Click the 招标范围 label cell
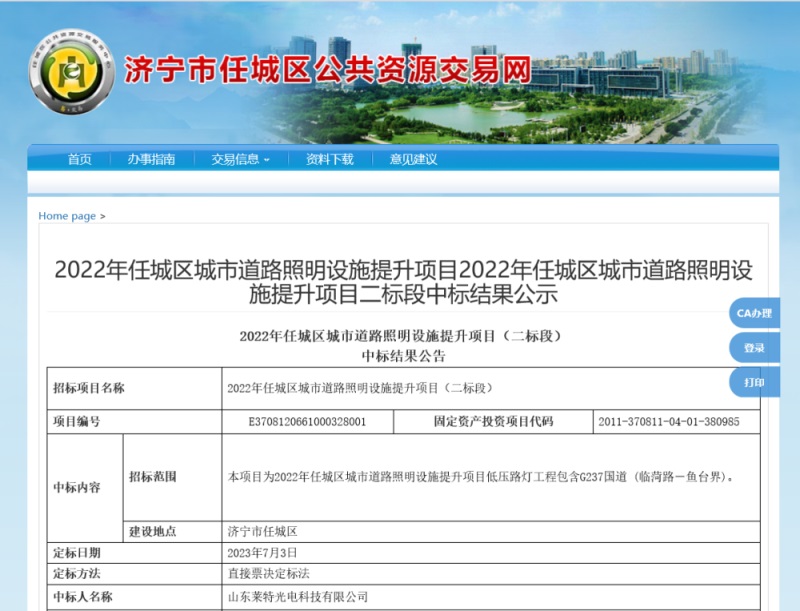This screenshot has width=800, height=611. click(x=172, y=477)
